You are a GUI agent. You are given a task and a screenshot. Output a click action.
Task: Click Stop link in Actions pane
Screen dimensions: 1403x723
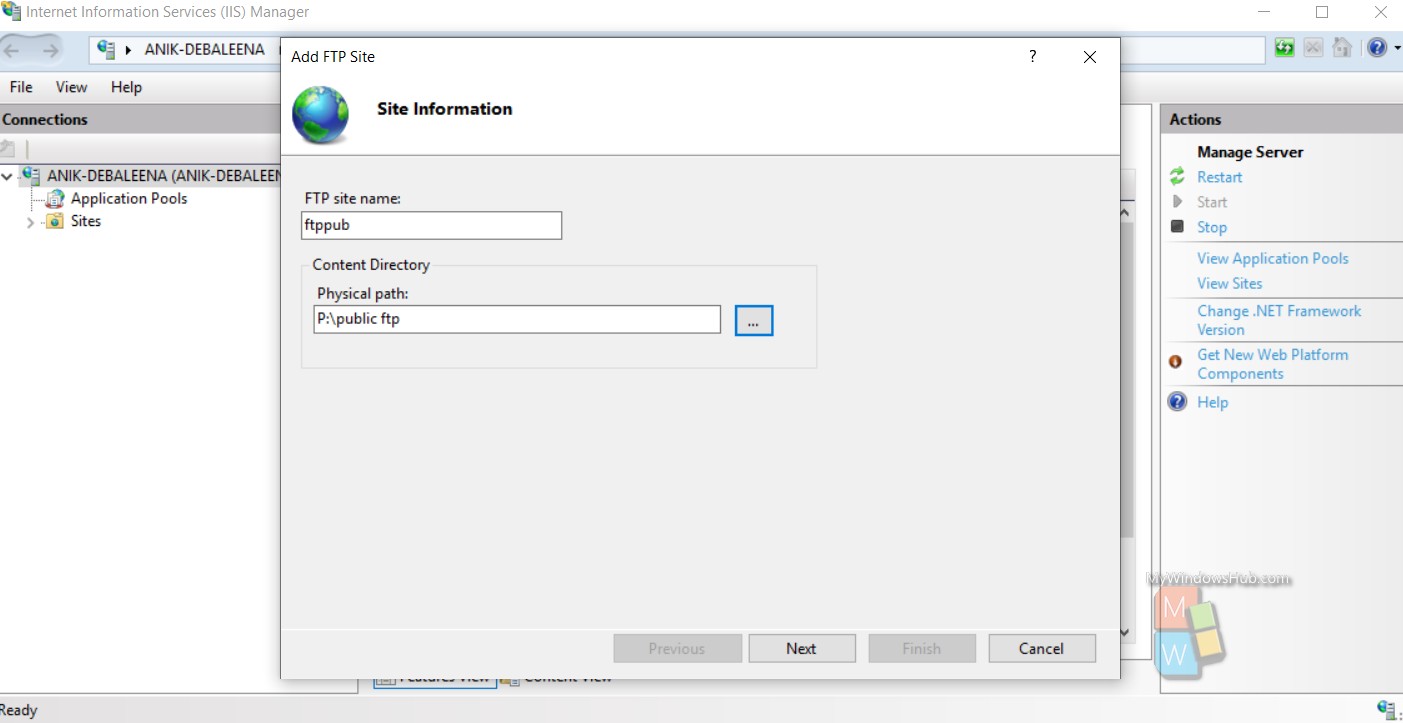pyautogui.click(x=1212, y=227)
